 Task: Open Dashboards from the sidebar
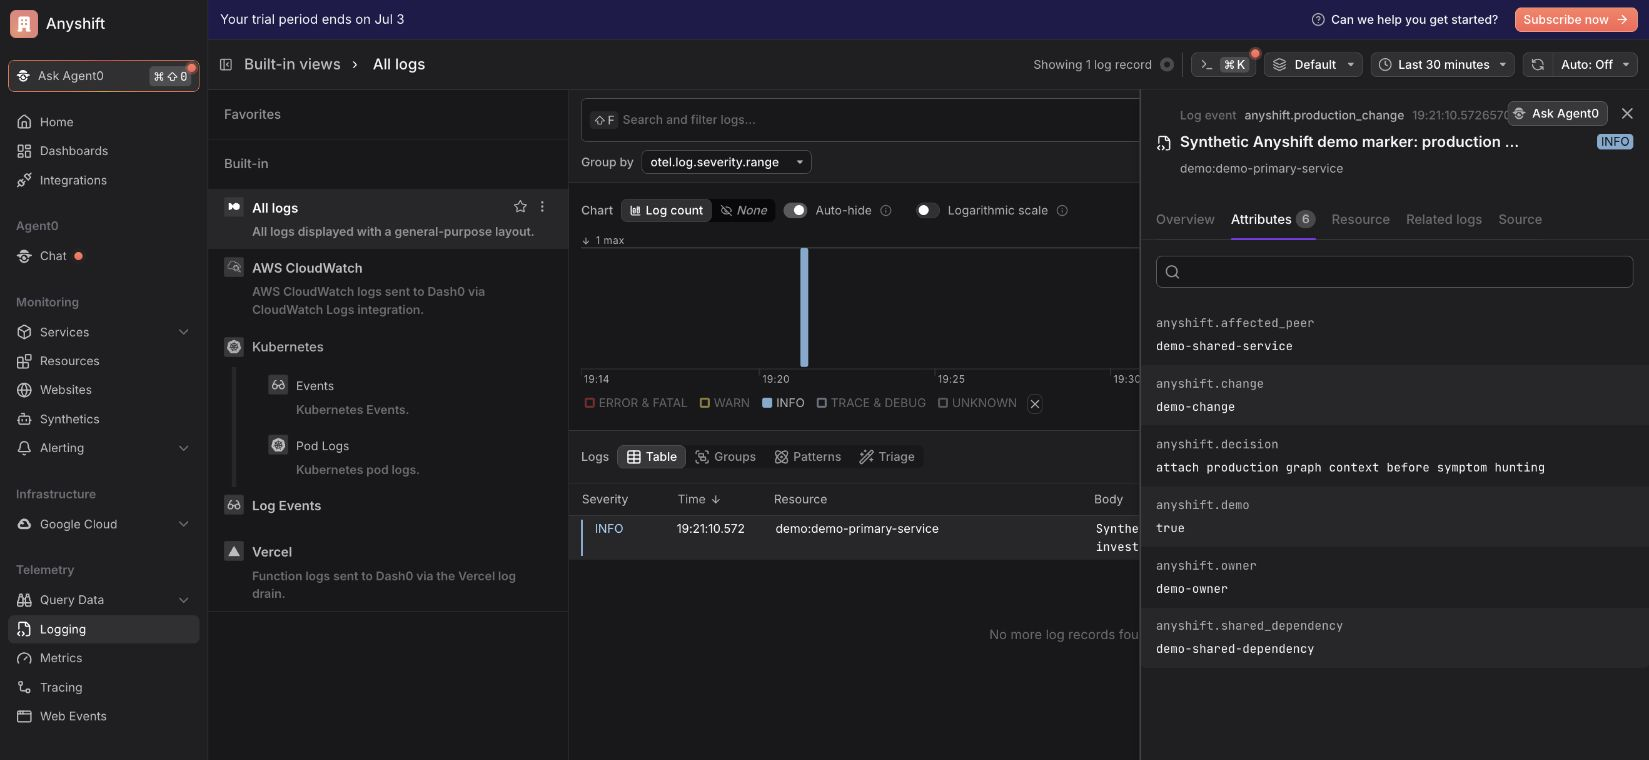point(73,151)
